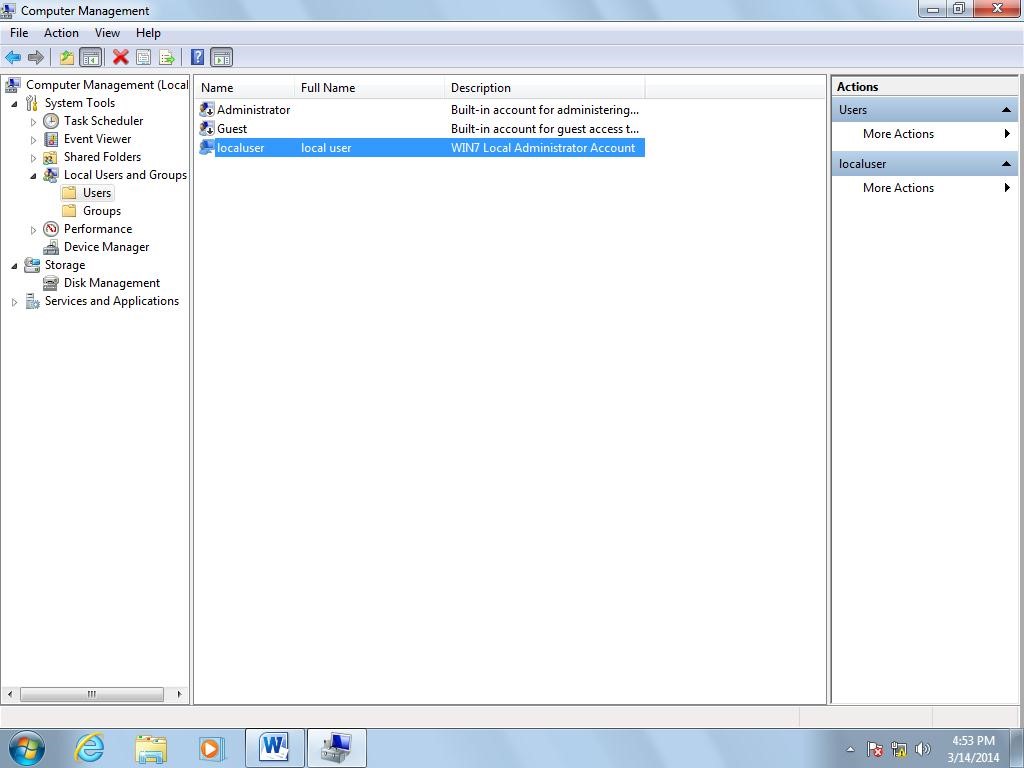Screen dimensions: 1024x768
Task: Toggle Show/Hide Console Tree button
Action: [90, 58]
